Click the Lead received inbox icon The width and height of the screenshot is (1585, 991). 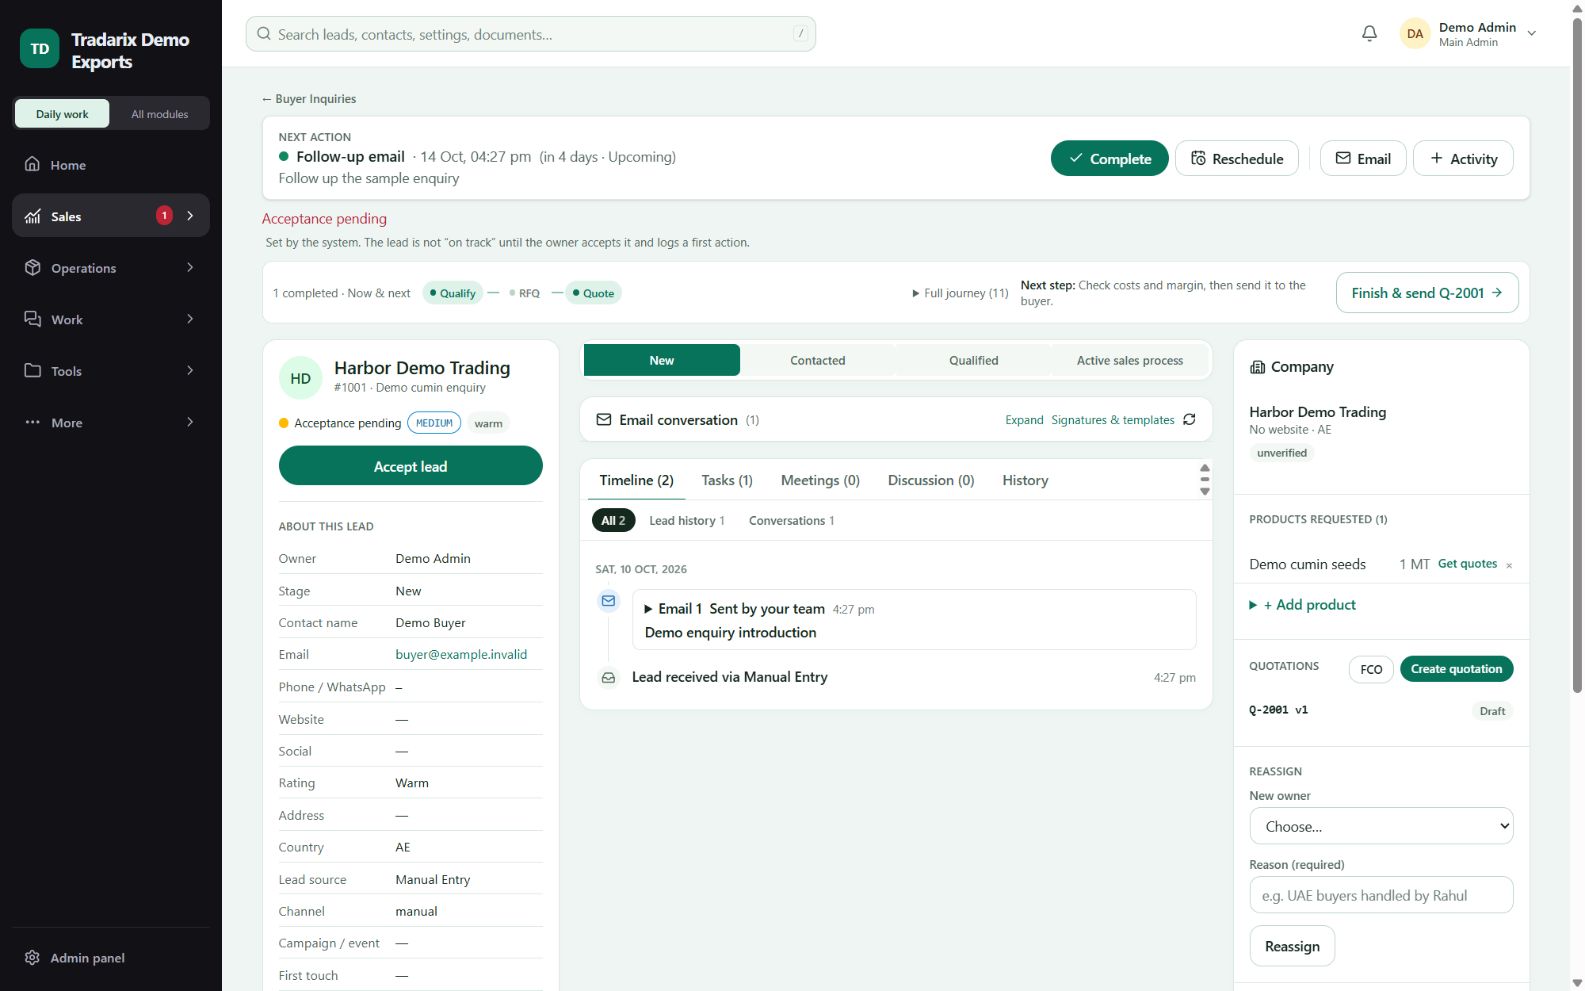pyautogui.click(x=608, y=677)
